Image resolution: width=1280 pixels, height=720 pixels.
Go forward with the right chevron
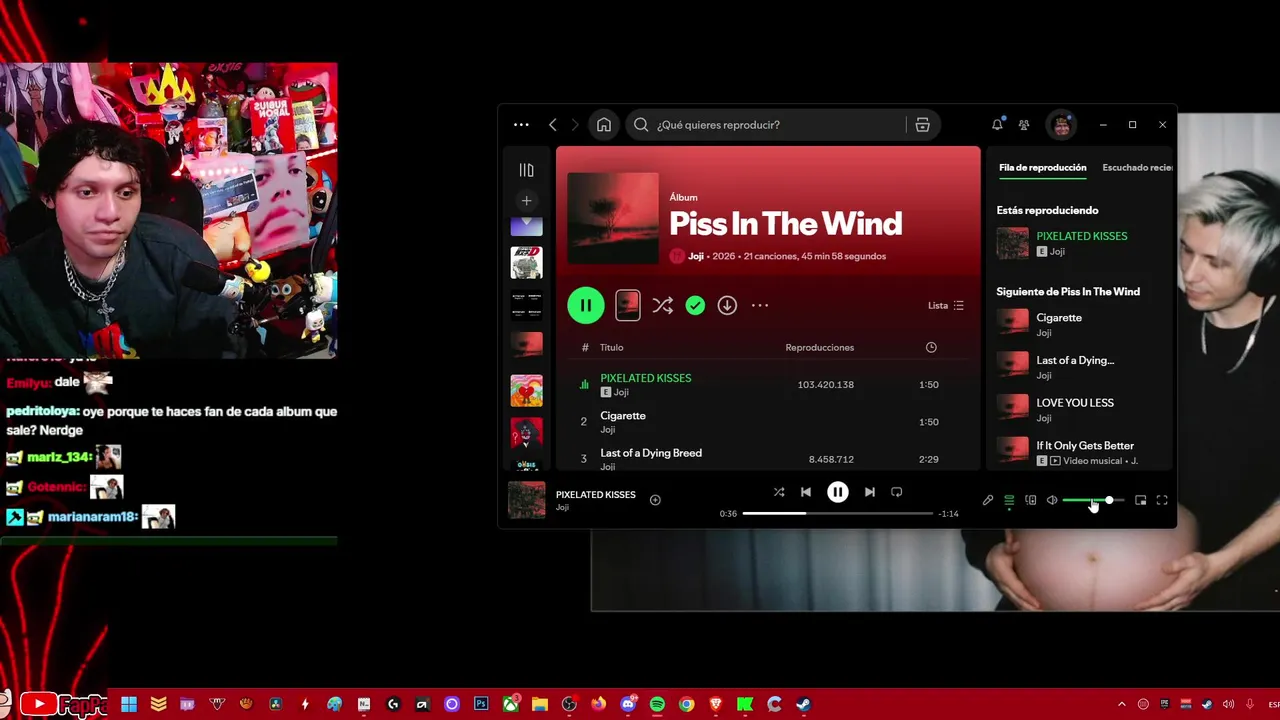click(x=574, y=125)
